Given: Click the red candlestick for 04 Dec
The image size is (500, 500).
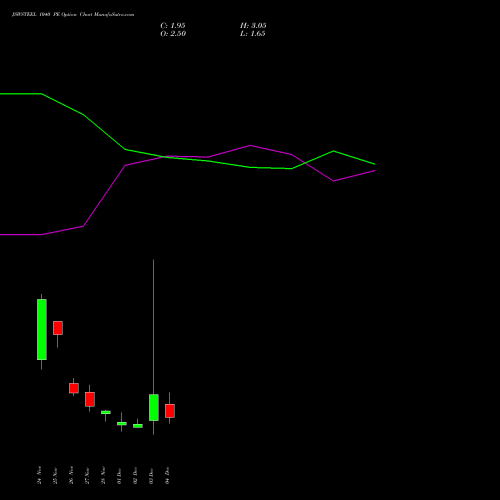Looking at the screenshot, I should (x=170, y=411).
